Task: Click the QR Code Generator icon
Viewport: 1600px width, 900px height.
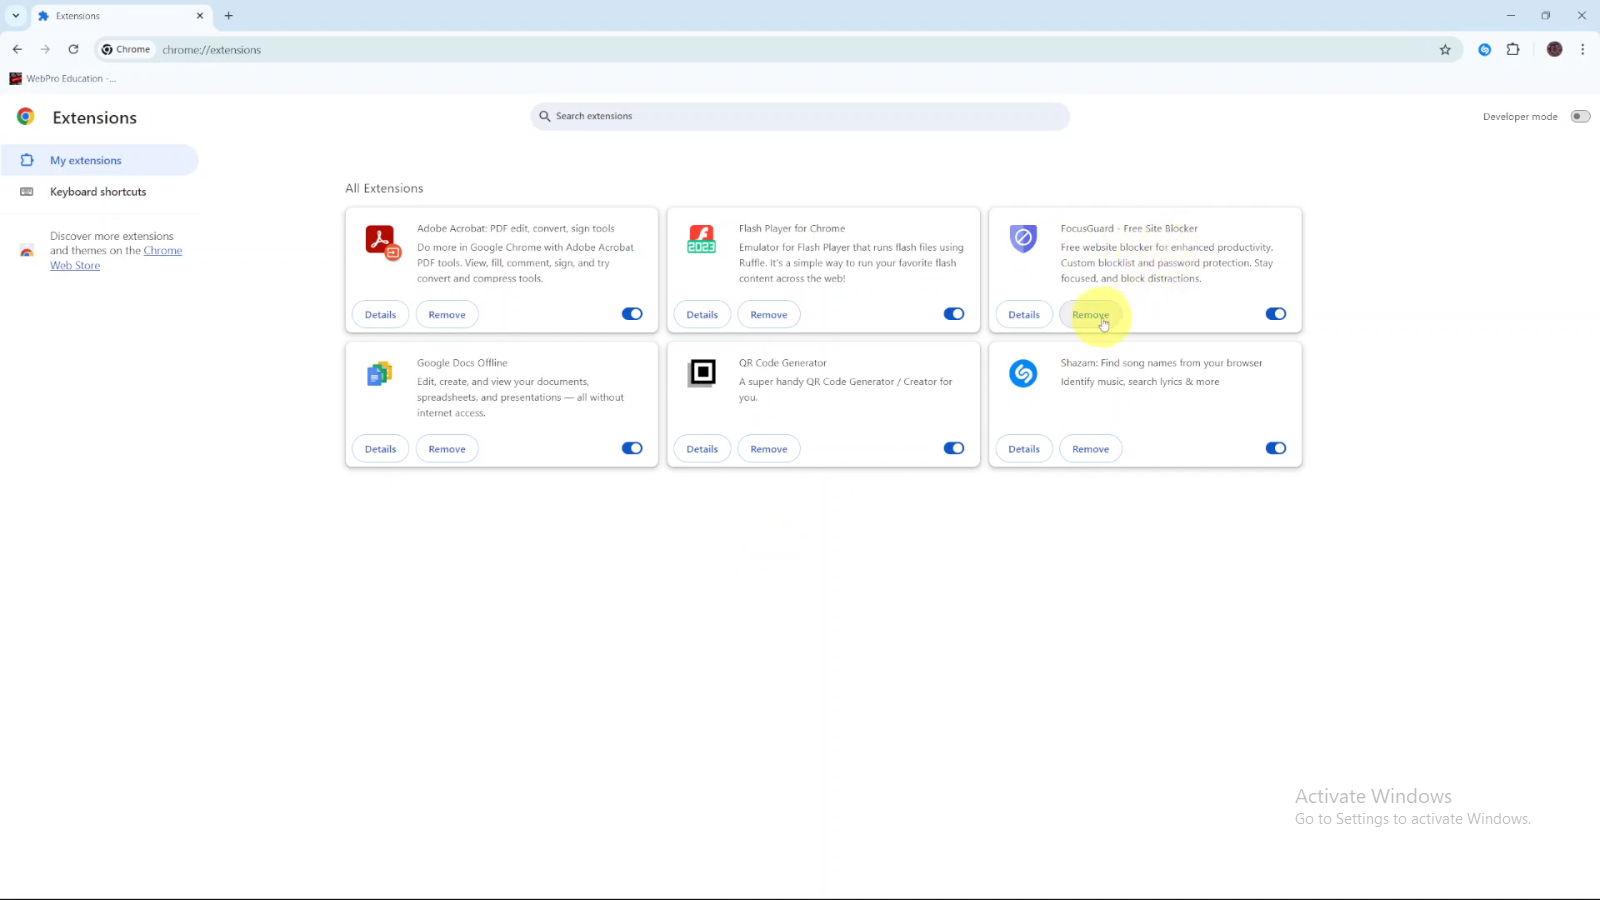Action: click(702, 373)
